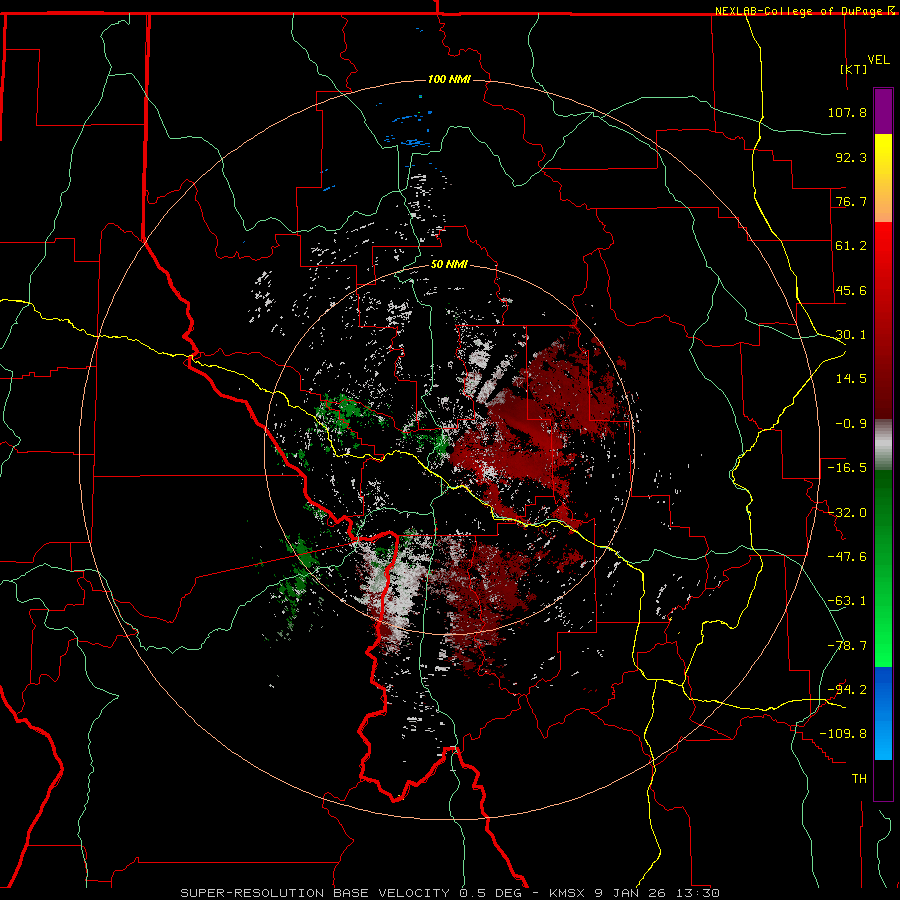Click the -16.5 velocity scale value
This screenshot has width=900, height=900.
click(847, 468)
